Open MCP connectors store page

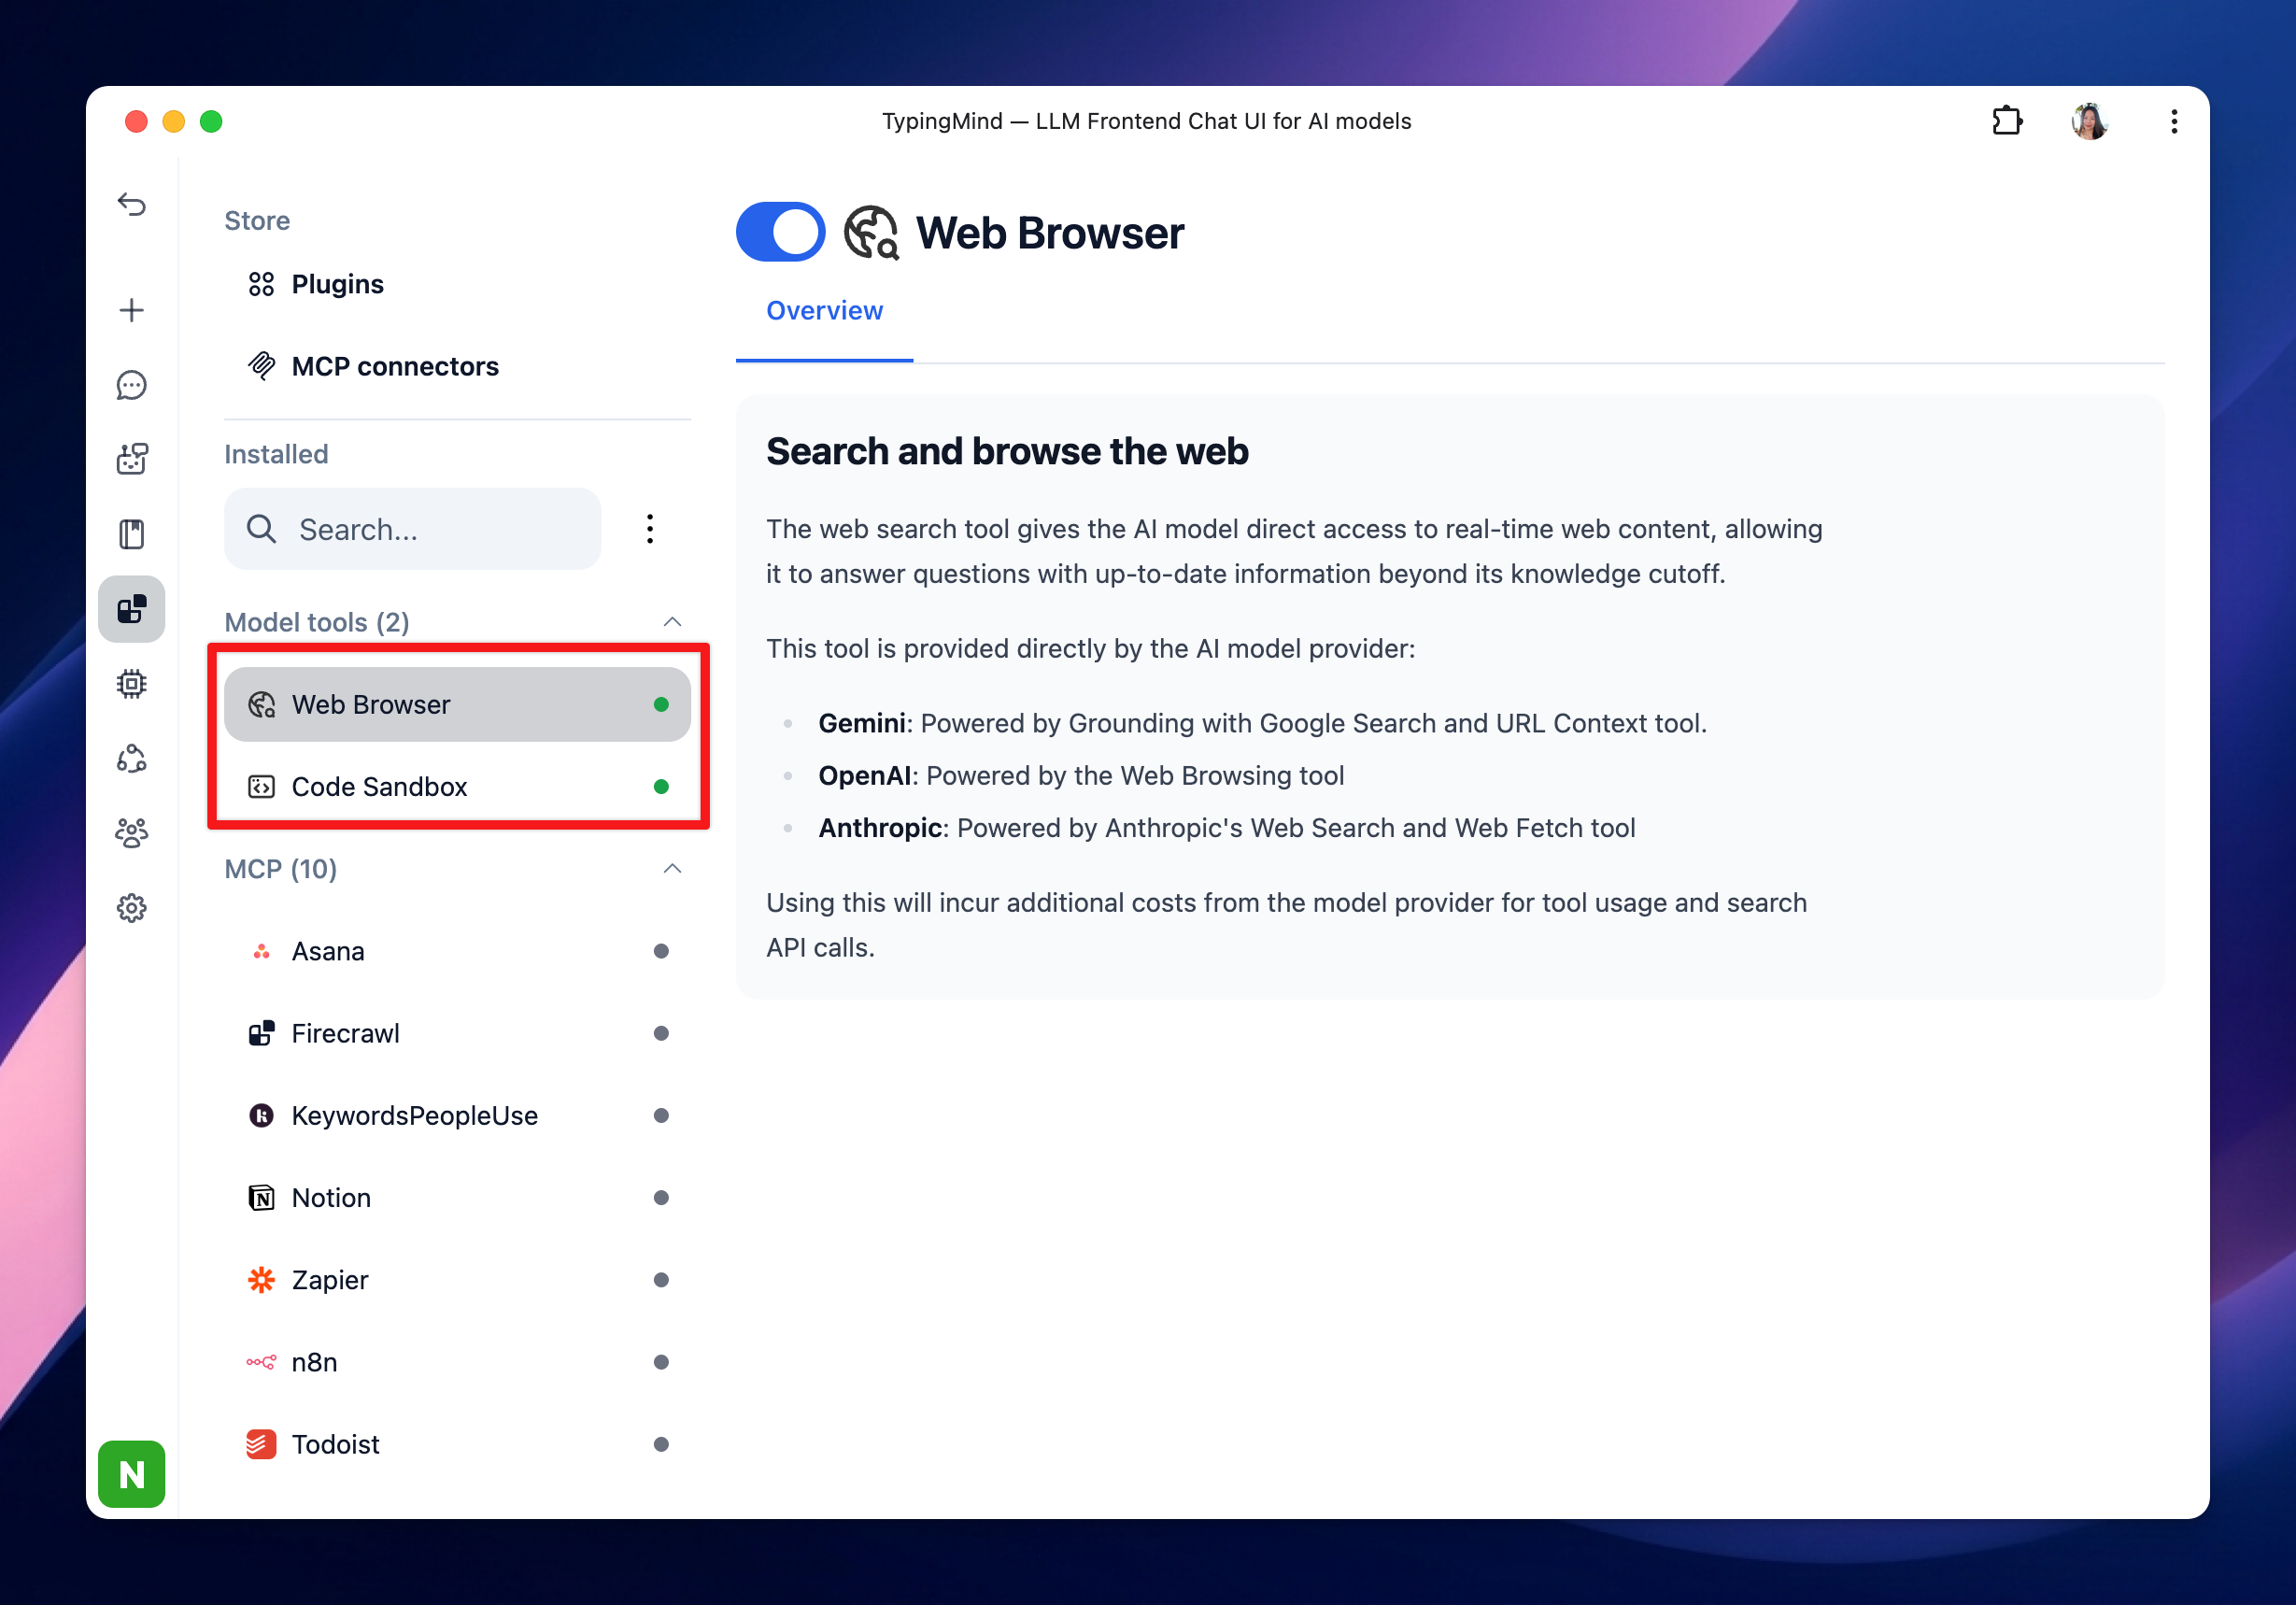pyautogui.click(x=457, y=366)
